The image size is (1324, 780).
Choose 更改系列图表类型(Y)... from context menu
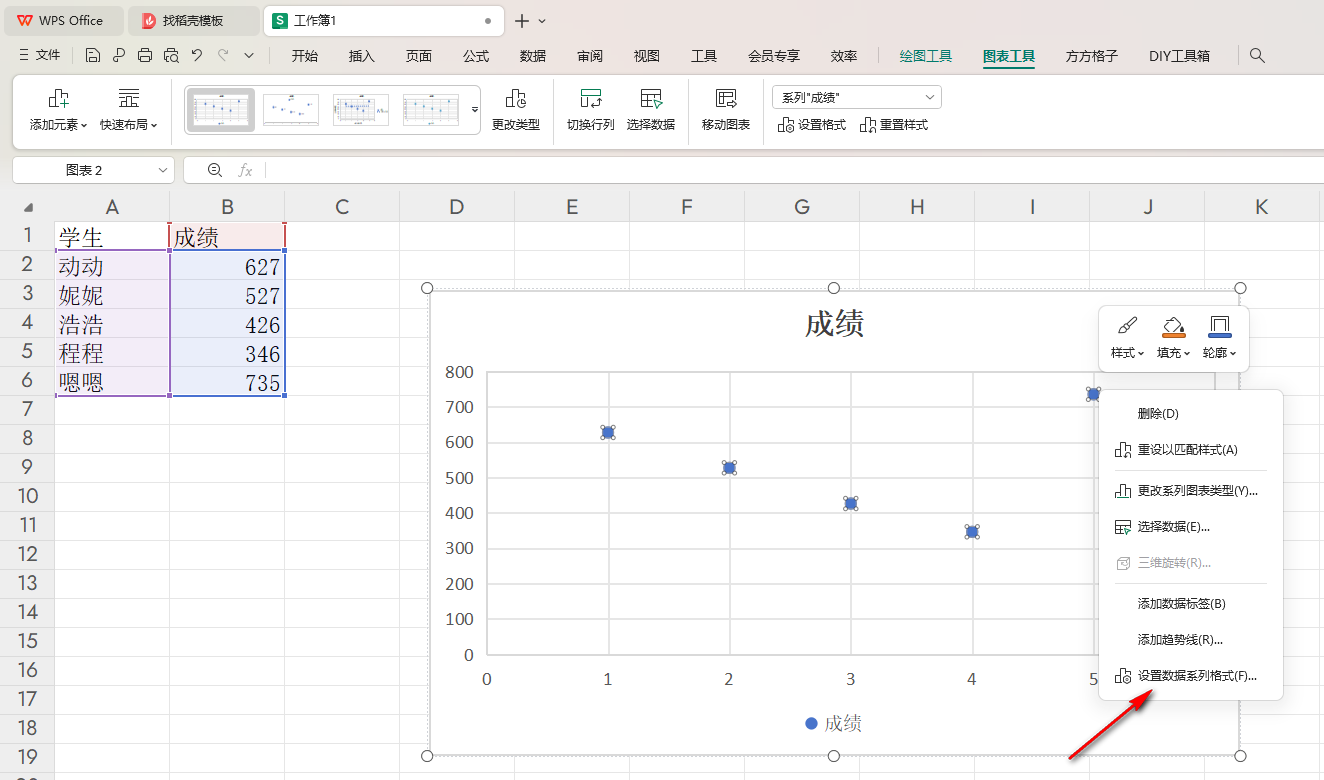(1190, 491)
